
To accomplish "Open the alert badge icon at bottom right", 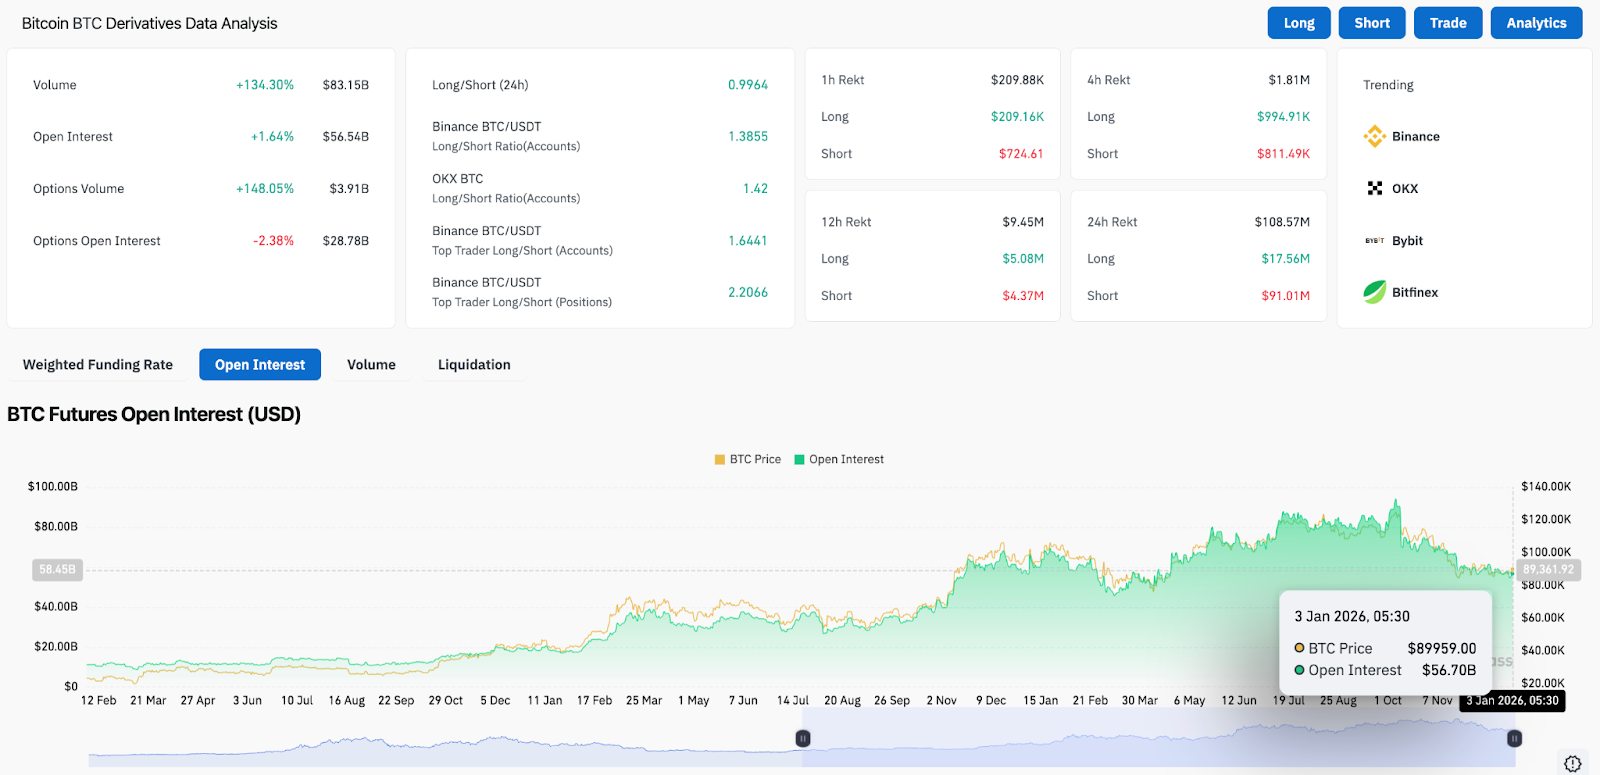I will click(1572, 764).
